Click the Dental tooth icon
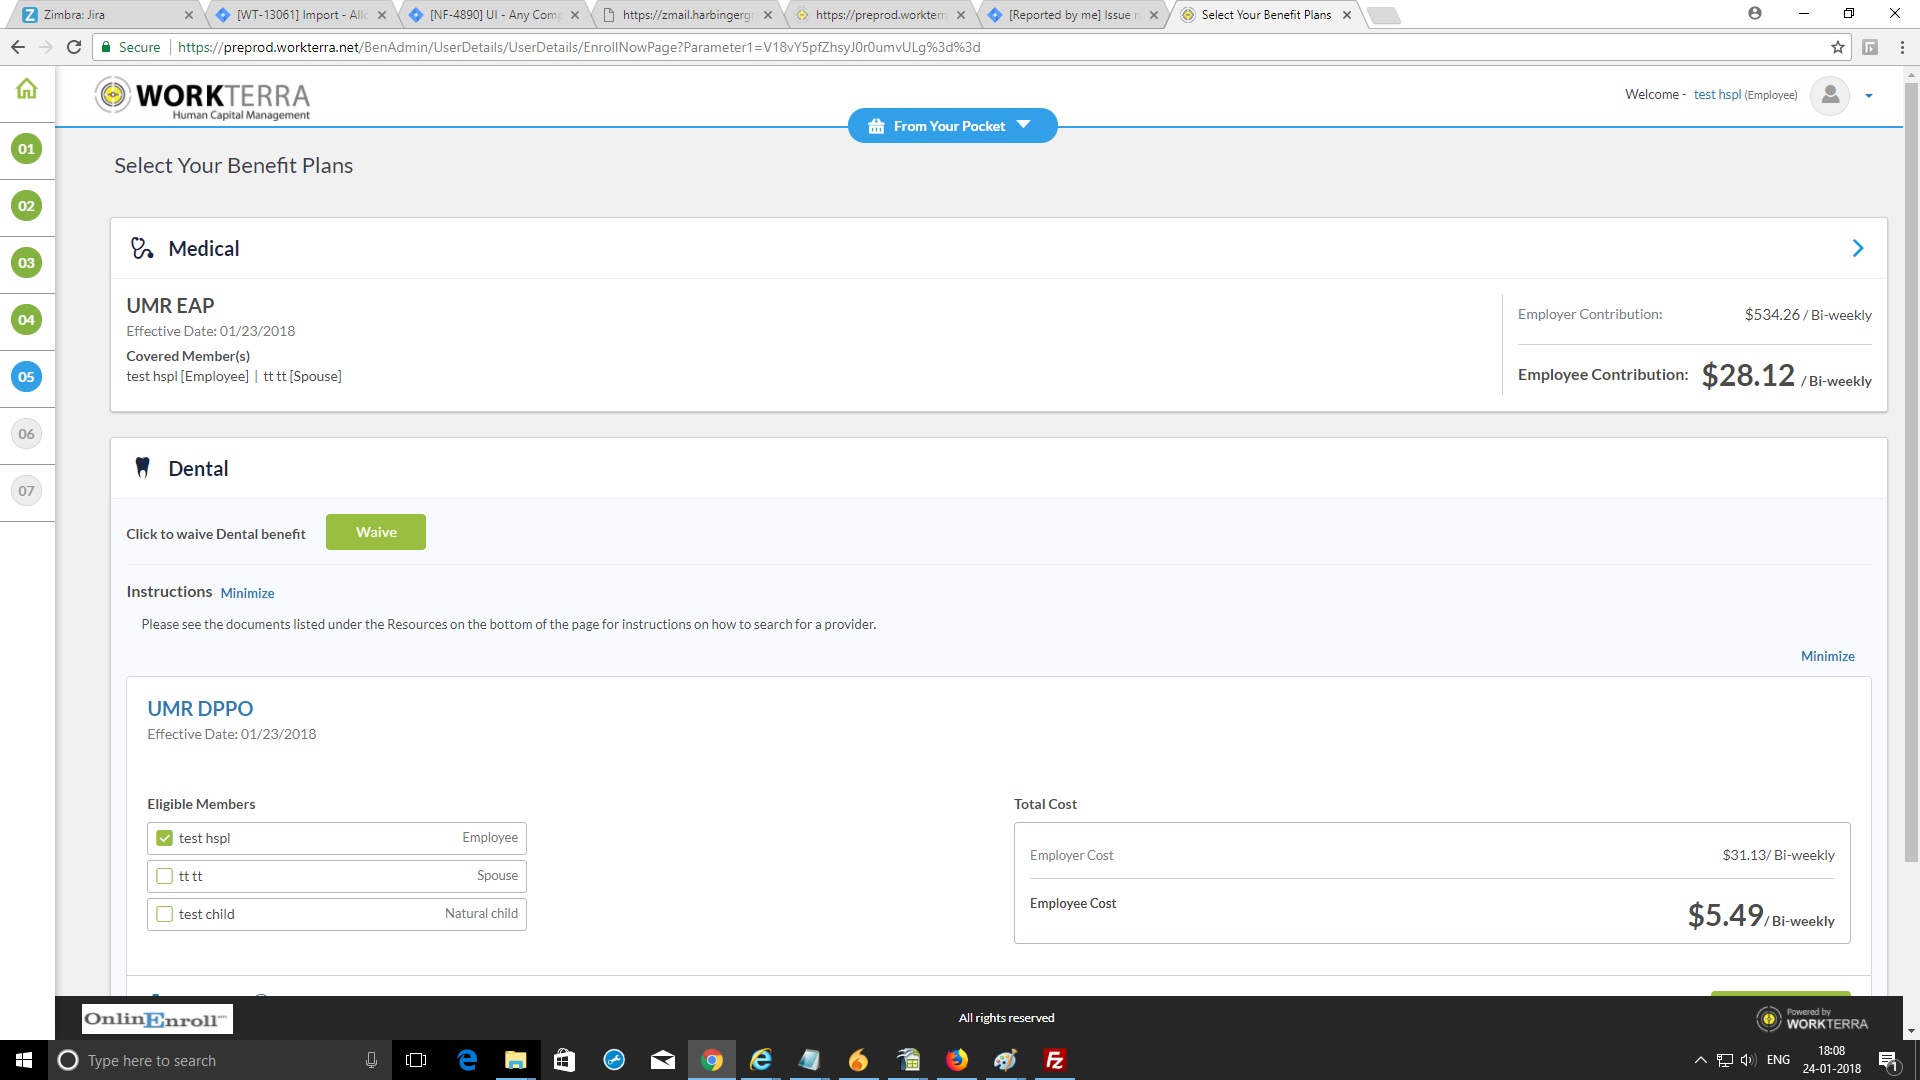1920x1080 pixels. (x=142, y=468)
